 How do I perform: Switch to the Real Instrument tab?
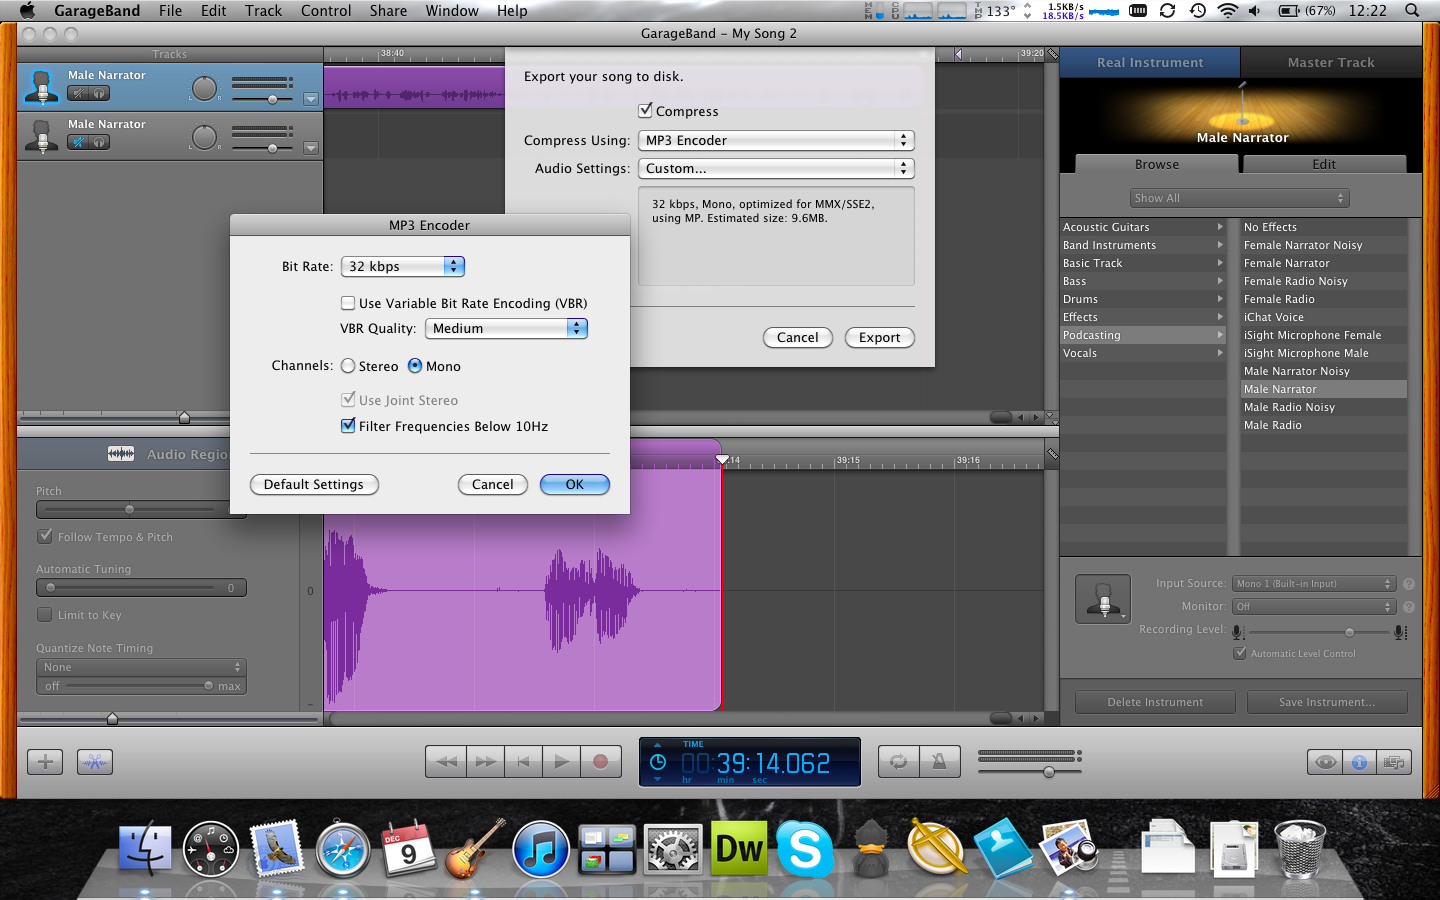[1150, 62]
